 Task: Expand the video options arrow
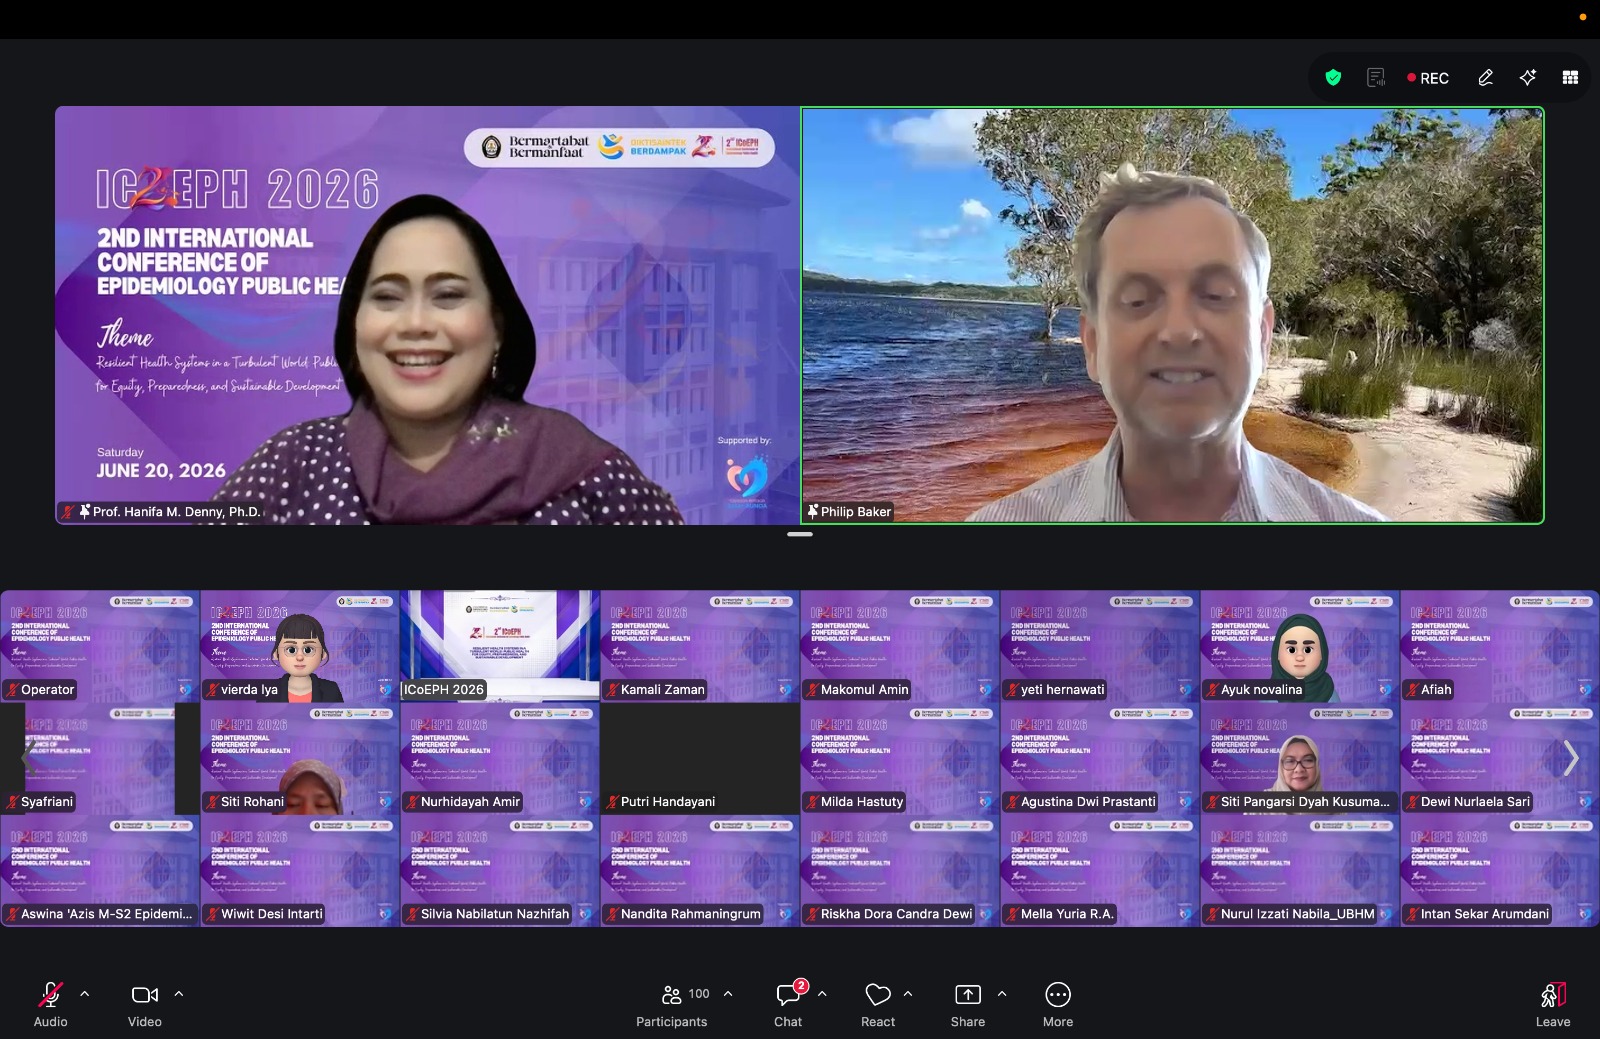[x=179, y=994]
